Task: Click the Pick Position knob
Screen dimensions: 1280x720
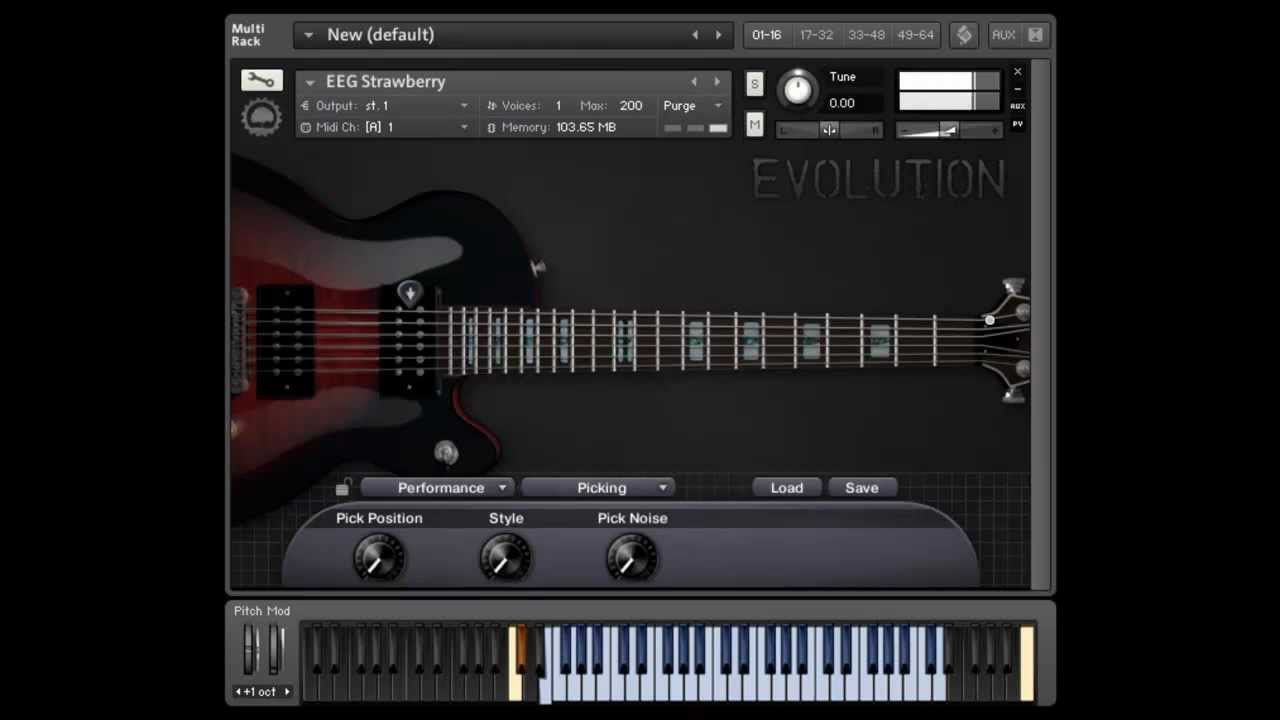Action: click(x=379, y=558)
